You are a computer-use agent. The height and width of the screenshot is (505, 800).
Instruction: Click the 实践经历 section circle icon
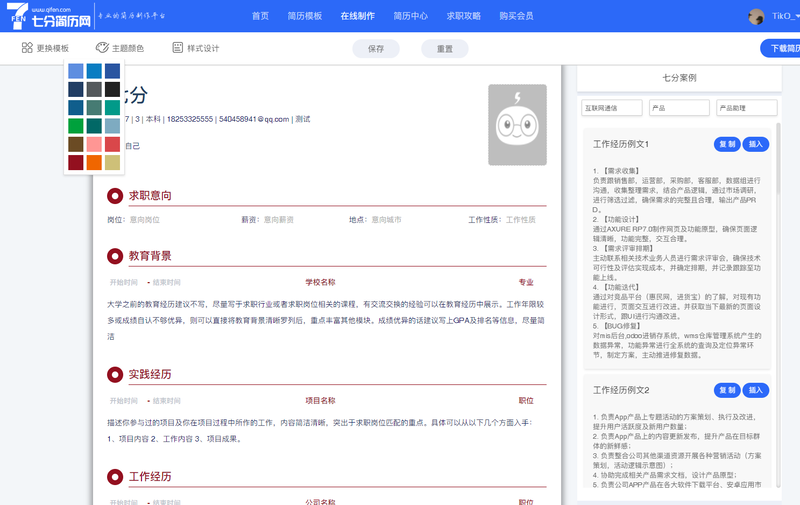pos(115,374)
